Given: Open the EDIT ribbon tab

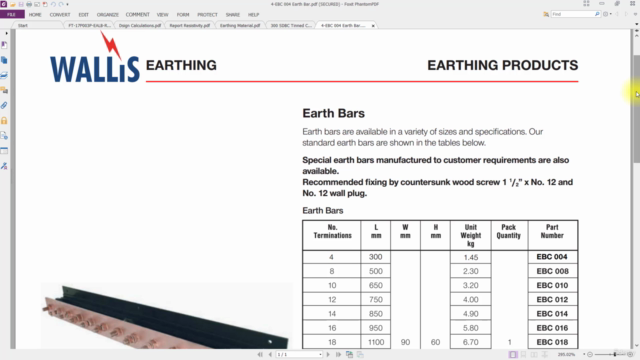Looking at the screenshot, I should click(83, 15).
